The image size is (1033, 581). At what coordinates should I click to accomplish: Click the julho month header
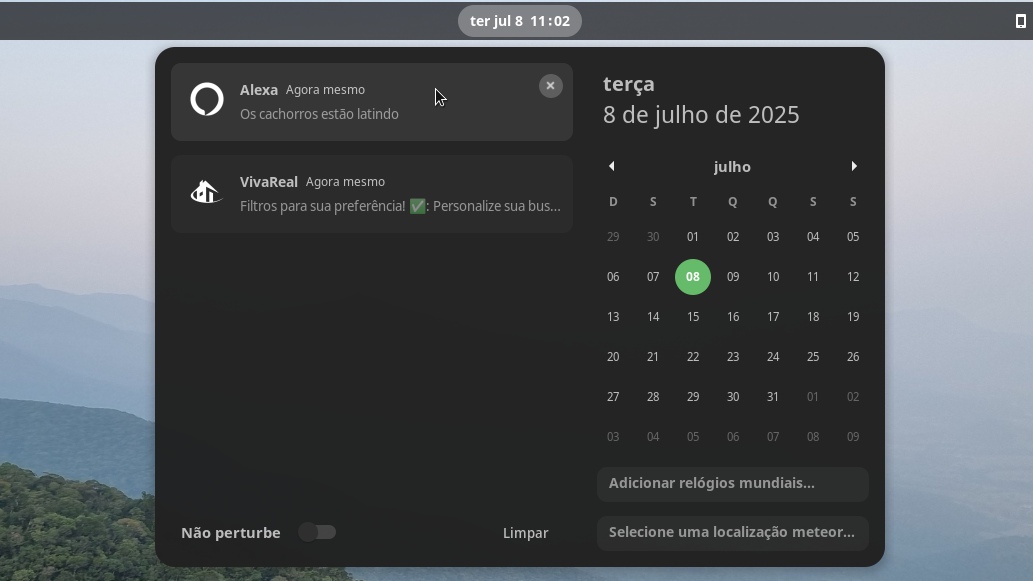[x=732, y=167]
